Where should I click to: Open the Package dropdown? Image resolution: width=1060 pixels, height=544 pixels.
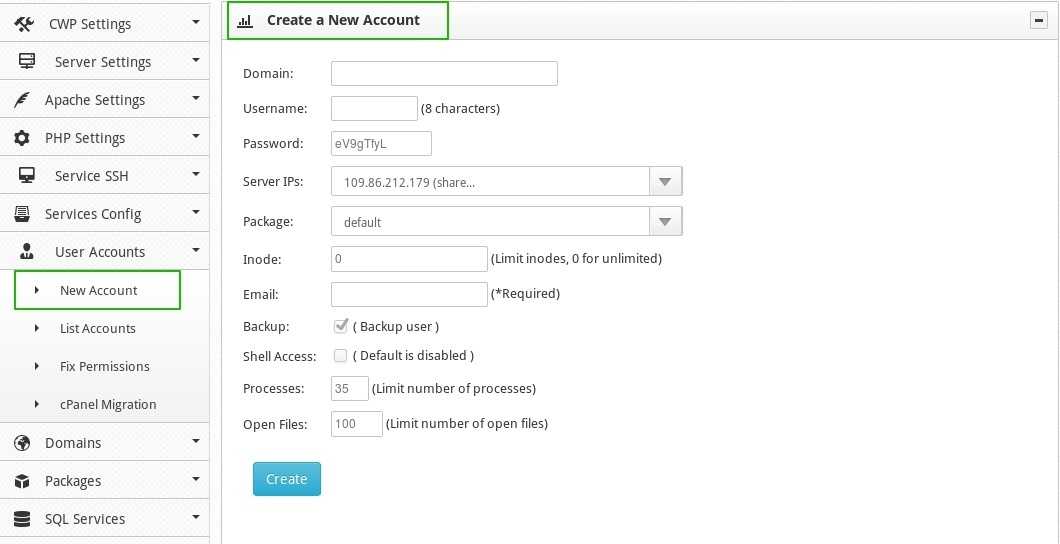pos(665,222)
